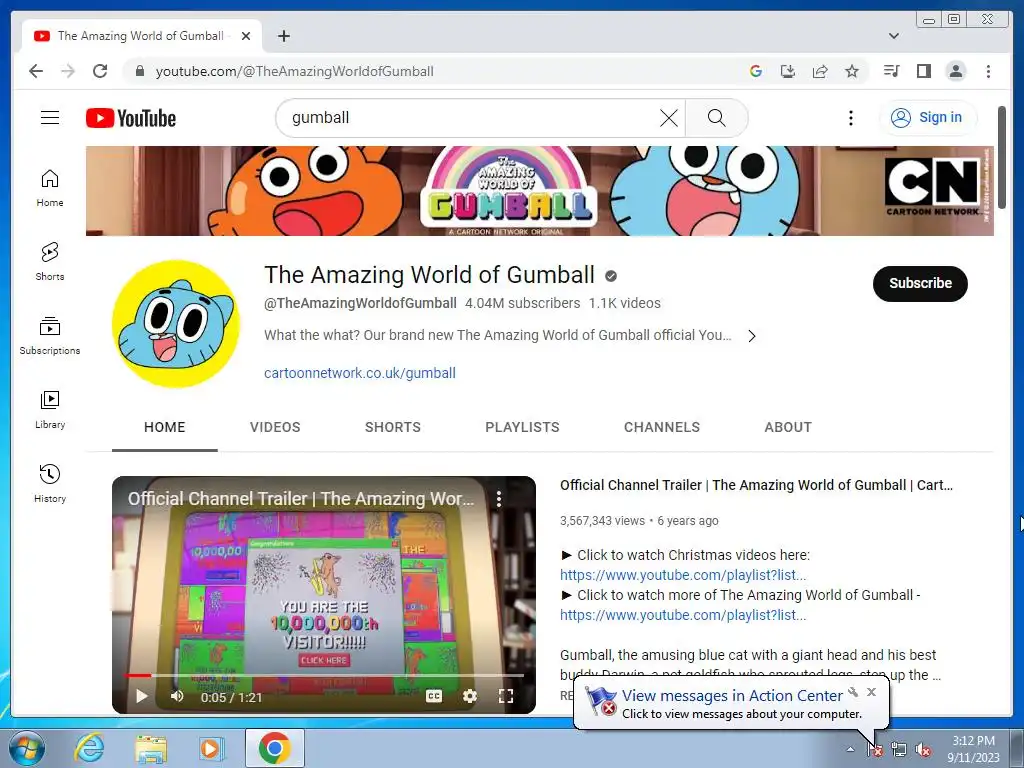Viewport: 1024px width, 768px height.
Task: Open Official Channel Trailer title link
Action: [x=756, y=485]
